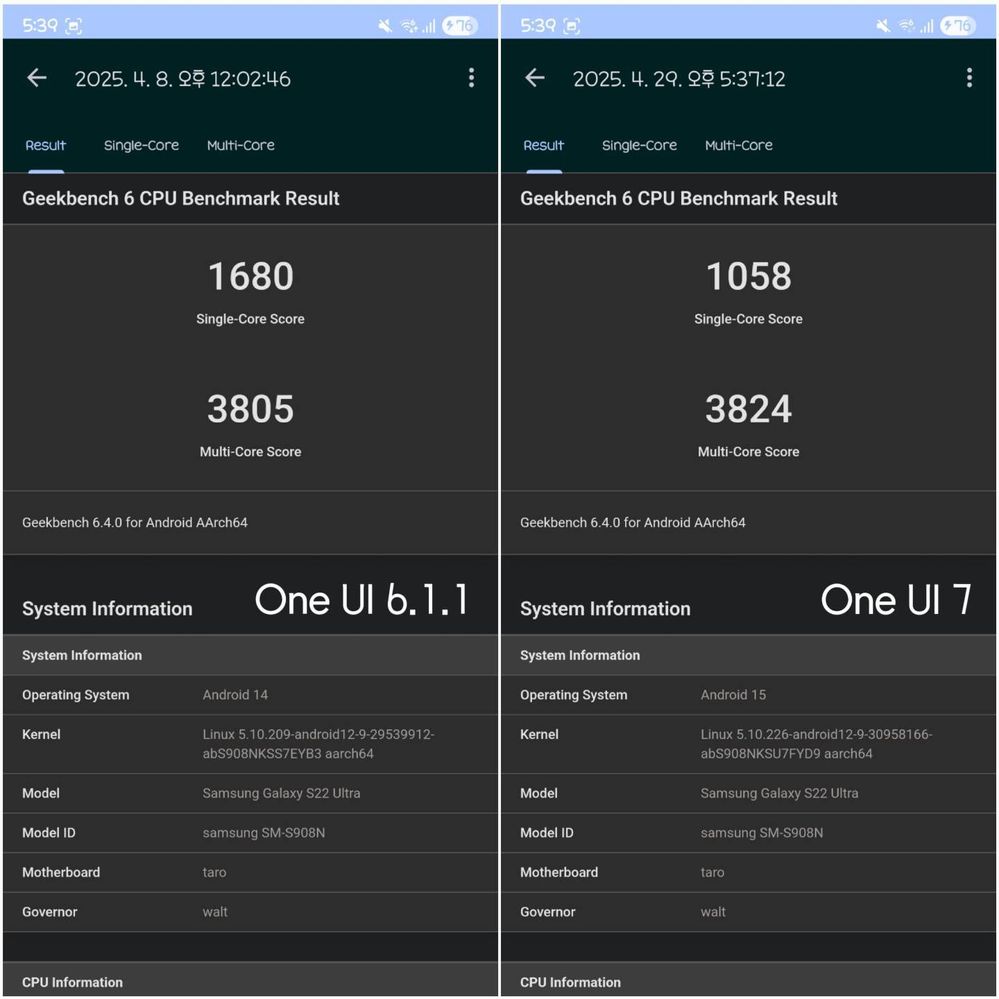The image size is (999, 999).
Task: Tap 'Samsung Galaxy S22 Ultra' in Android 15 screenshot
Action: point(779,793)
